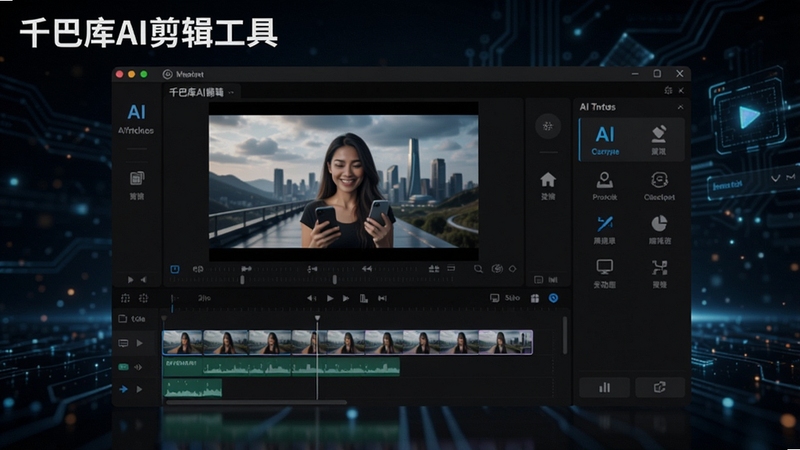Screen dimensions: 800x450
Task: Click the fit-width arrows icon in timeline controls
Action: (382, 298)
